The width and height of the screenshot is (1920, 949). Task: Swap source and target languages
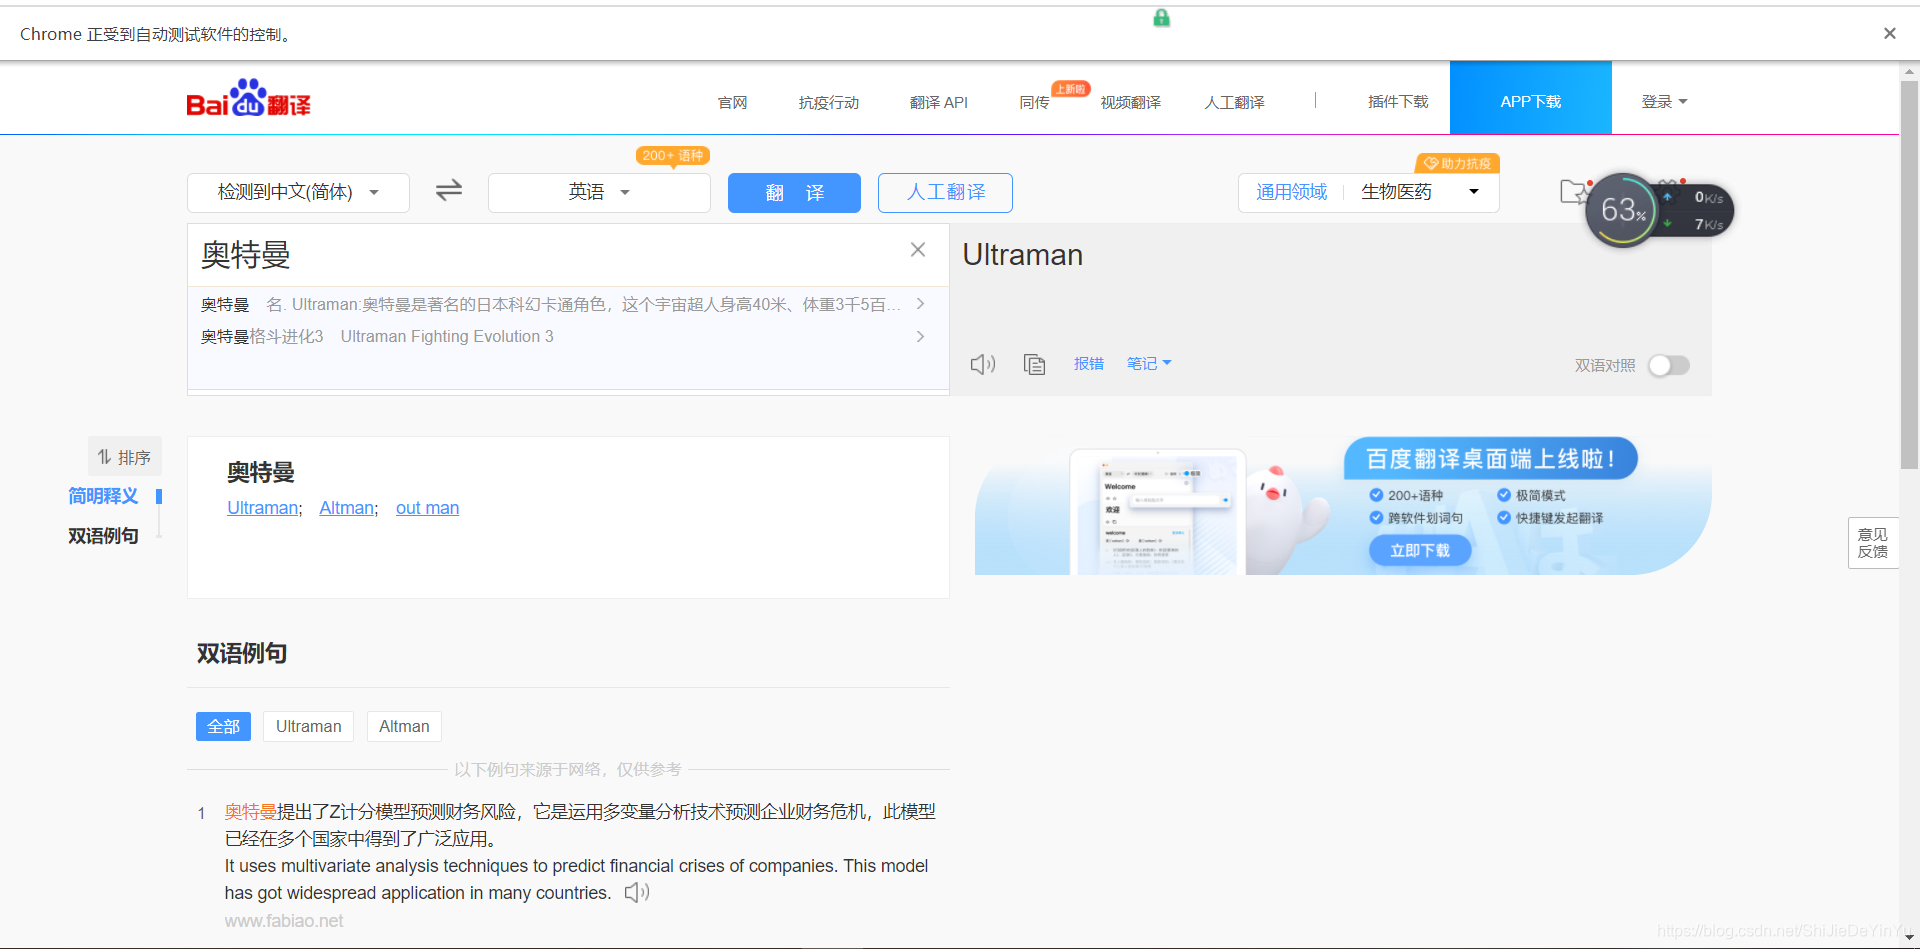coord(449,190)
